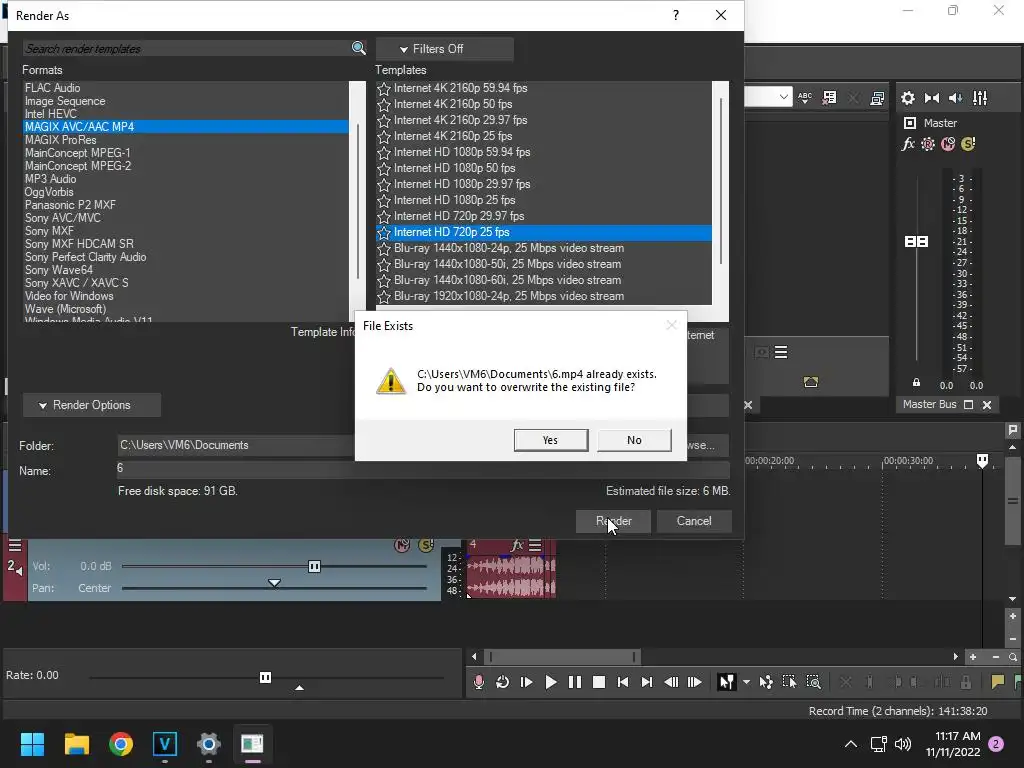The image size is (1024, 768).
Task: Favorite star for Blu-ray 1920x1080-24p template
Action: coord(384,296)
